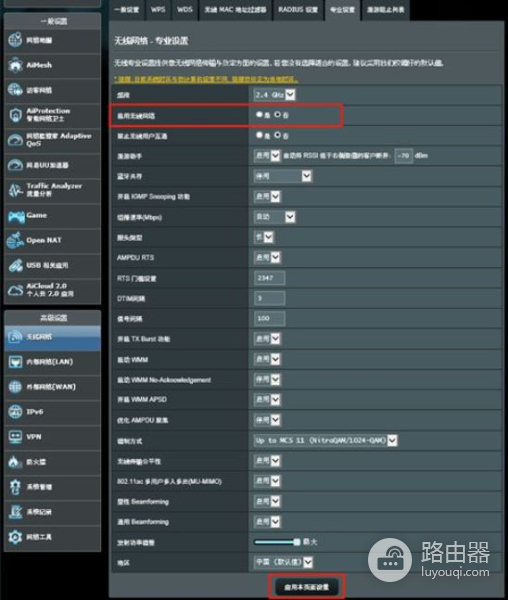Select 是 for Enable Radio (启用无线网络)
The width and height of the screenshot is (508, 600).
coord(259,114)
